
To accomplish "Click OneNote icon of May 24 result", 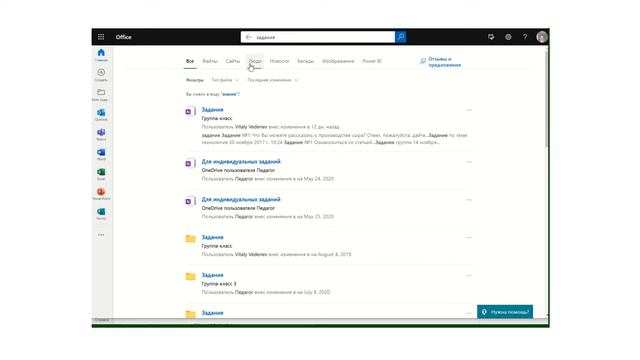I will click(190, 163).
